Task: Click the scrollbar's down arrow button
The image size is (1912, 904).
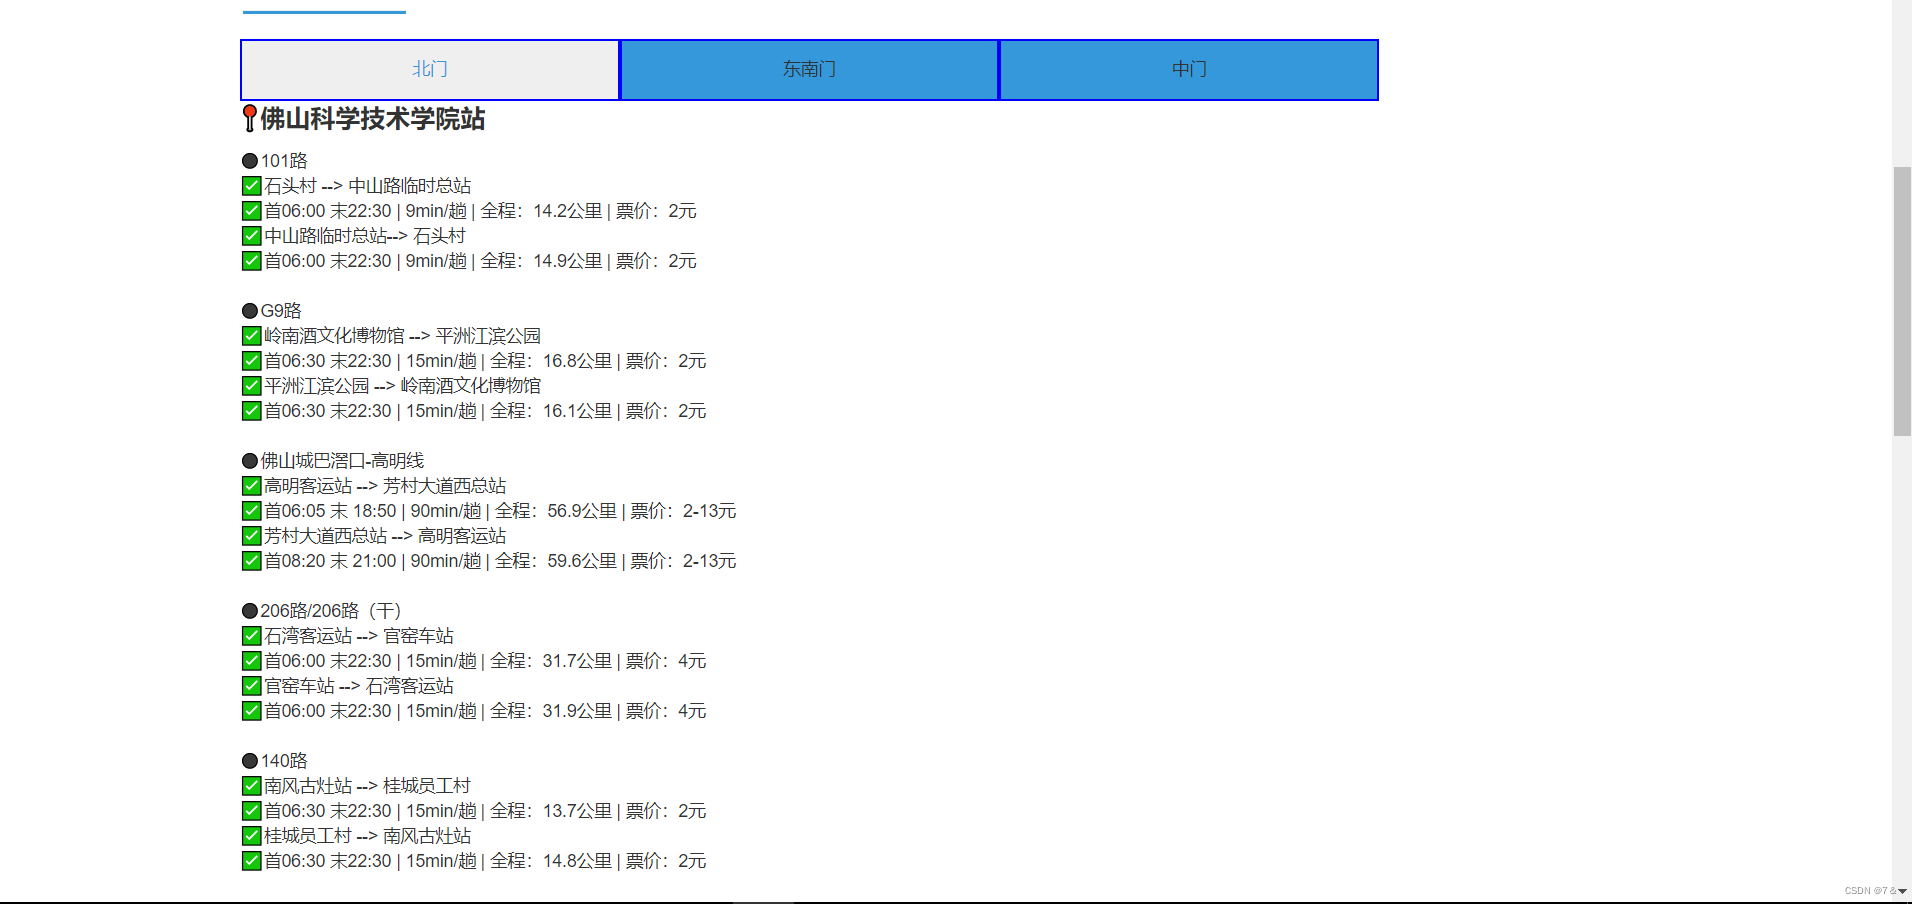Action: tap(1902, 891)
